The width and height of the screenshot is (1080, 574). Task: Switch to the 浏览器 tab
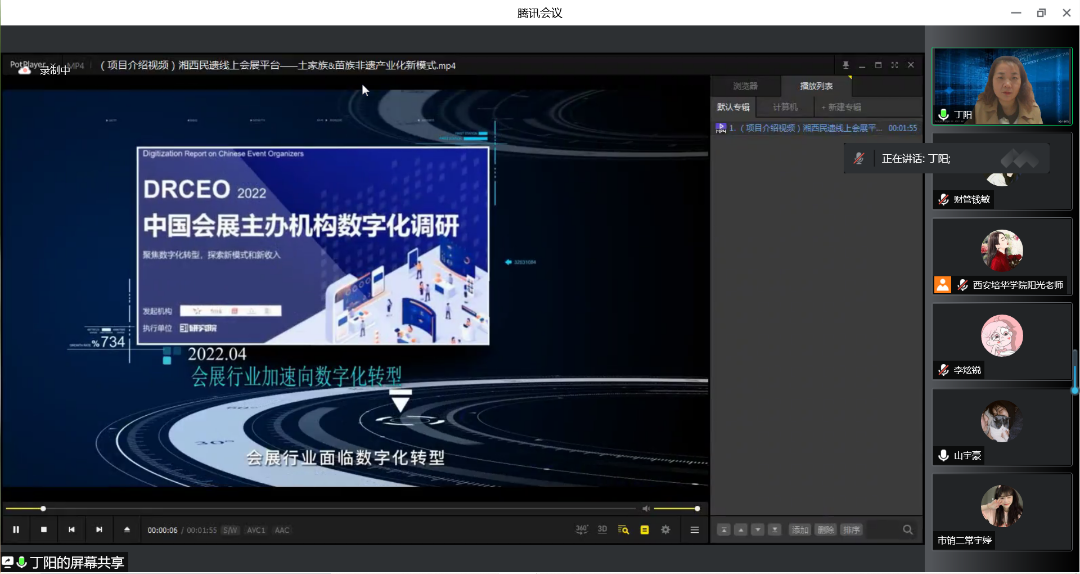tap(746, 87)
